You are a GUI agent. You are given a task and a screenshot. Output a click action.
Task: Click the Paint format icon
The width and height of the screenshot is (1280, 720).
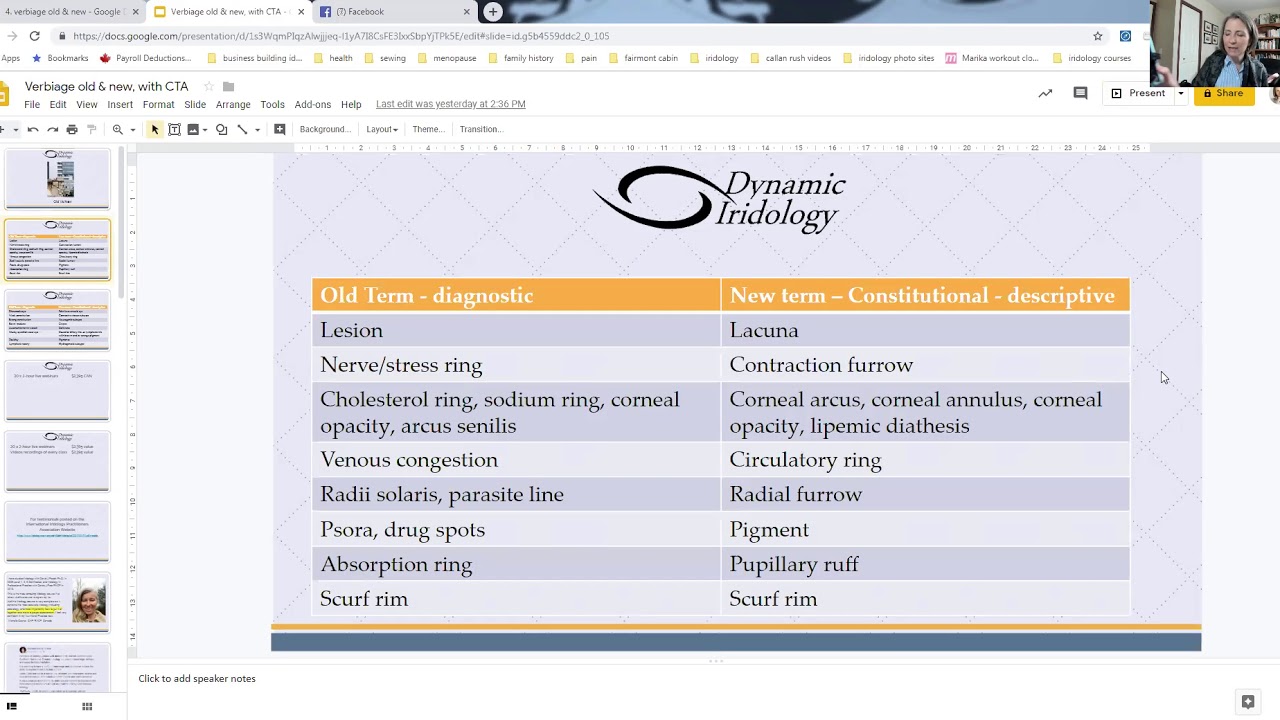point(92,129)
